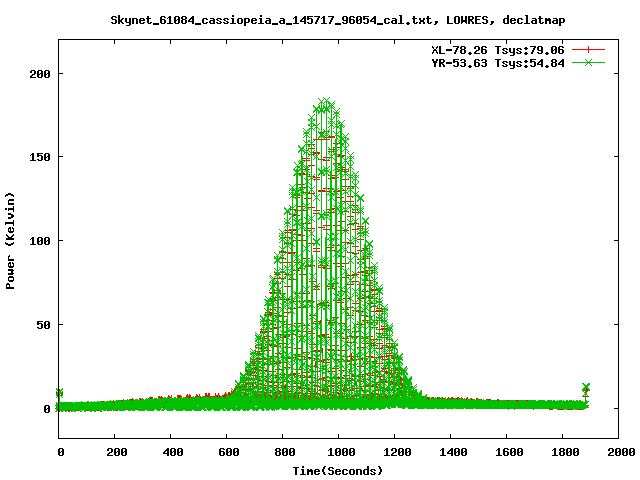Viewport: 640px width, 480px height.
Task: Click the red XL legend line sample
Action: pyautogui.click(x=588, y=49)
